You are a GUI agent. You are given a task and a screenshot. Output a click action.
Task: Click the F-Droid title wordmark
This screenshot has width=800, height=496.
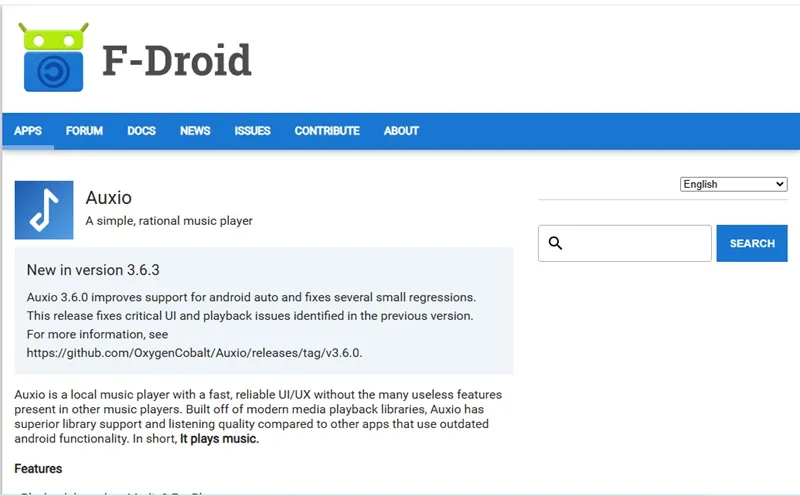pos(177,60)
